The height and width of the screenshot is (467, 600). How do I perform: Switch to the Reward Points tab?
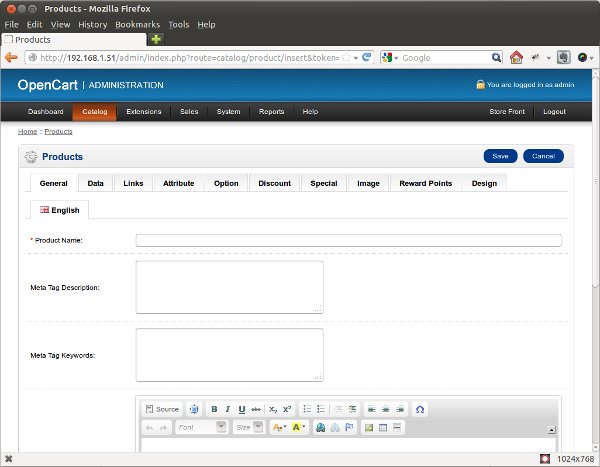425,183
